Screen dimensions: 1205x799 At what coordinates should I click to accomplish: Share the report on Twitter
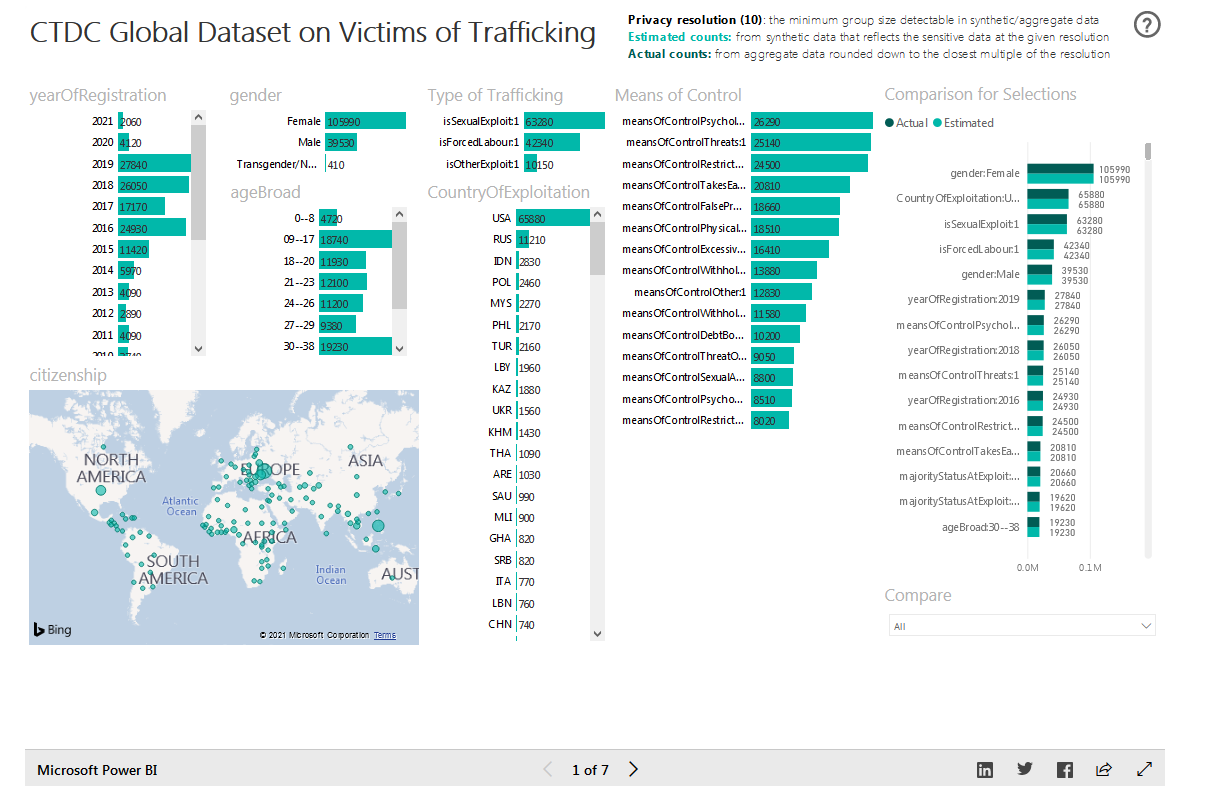pos(1025,769)
